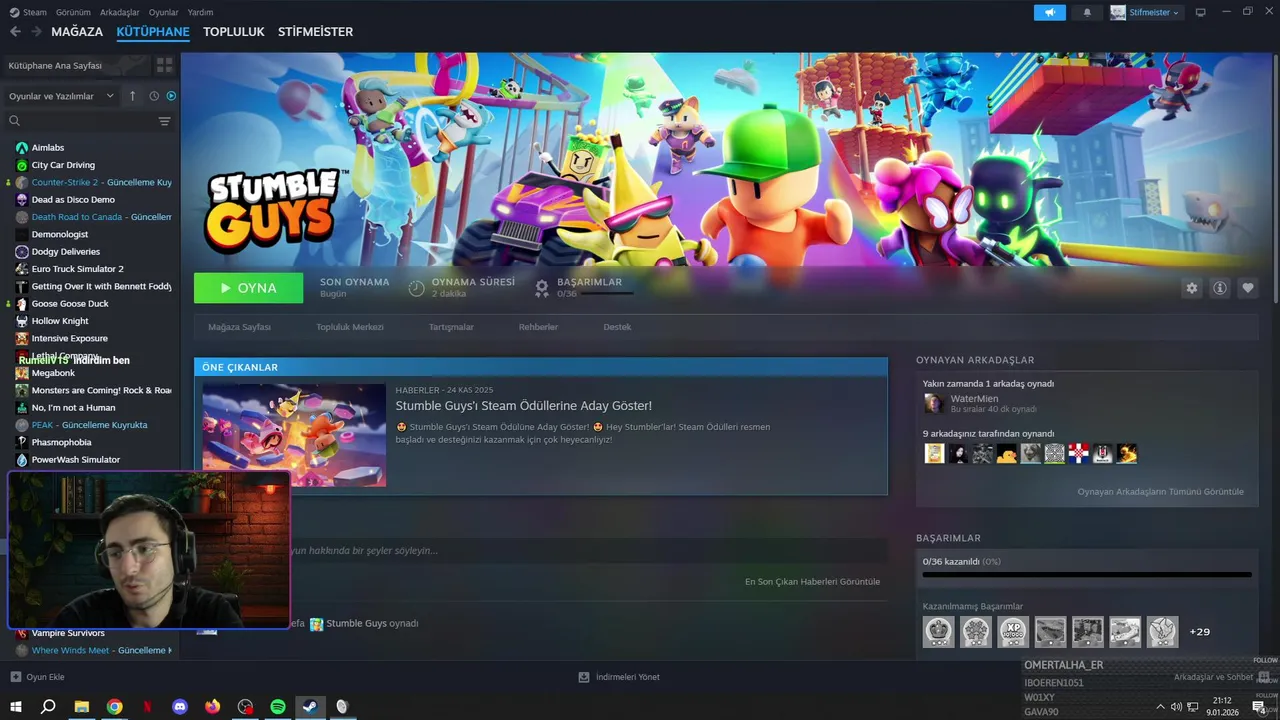Open the announcements megaphone button

pos(1049,12)
